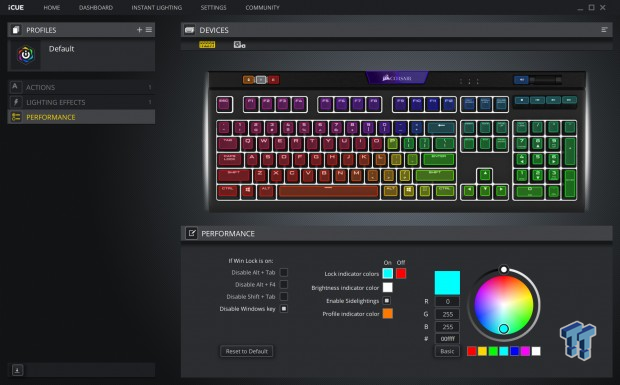This screenshot has width=620, height=385.
Task: Select the Default profile icon
Action: coord(26,55)
